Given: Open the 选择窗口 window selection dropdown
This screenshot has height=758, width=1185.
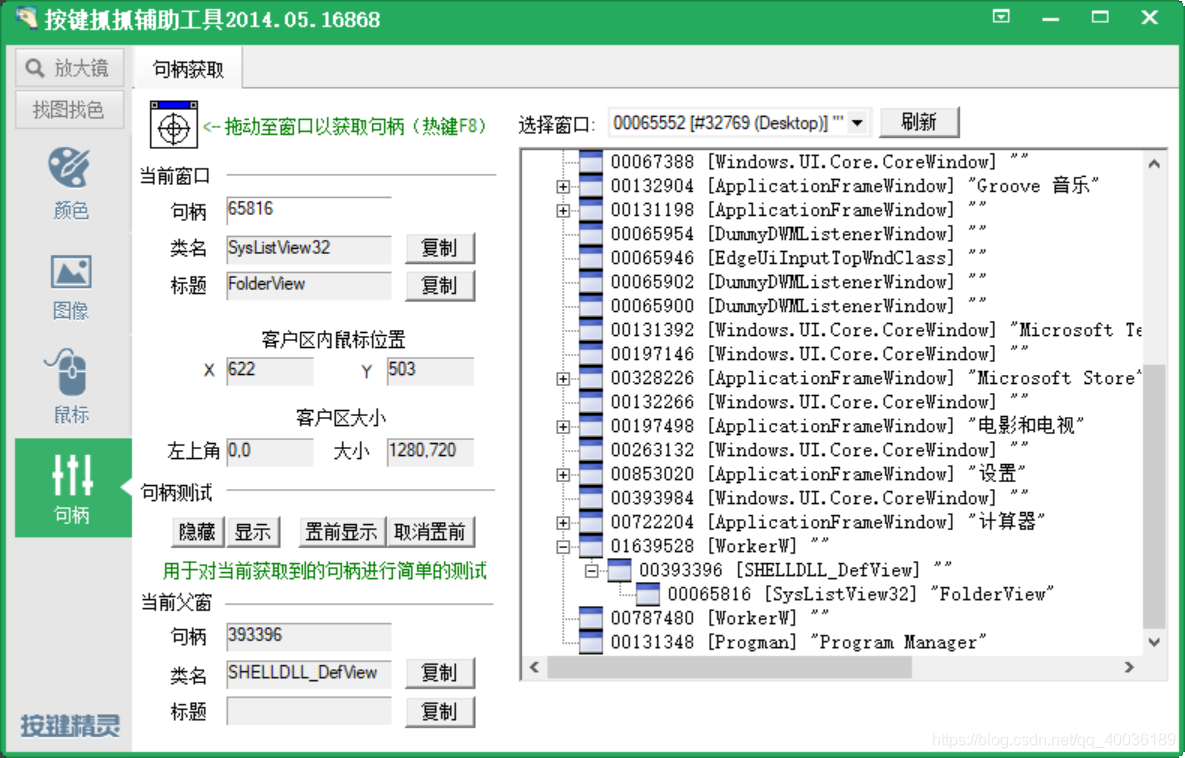Looking at the screenshot, I should 858,123.
